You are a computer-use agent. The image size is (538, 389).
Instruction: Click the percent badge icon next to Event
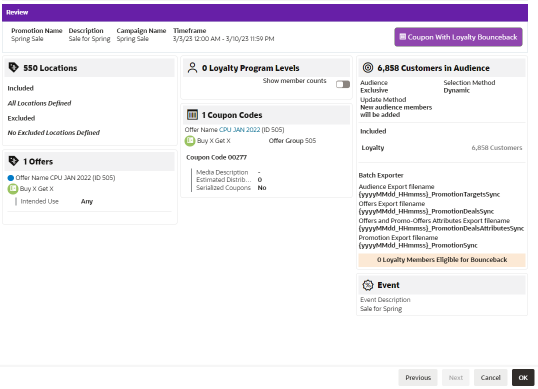(x=368, y=285)
